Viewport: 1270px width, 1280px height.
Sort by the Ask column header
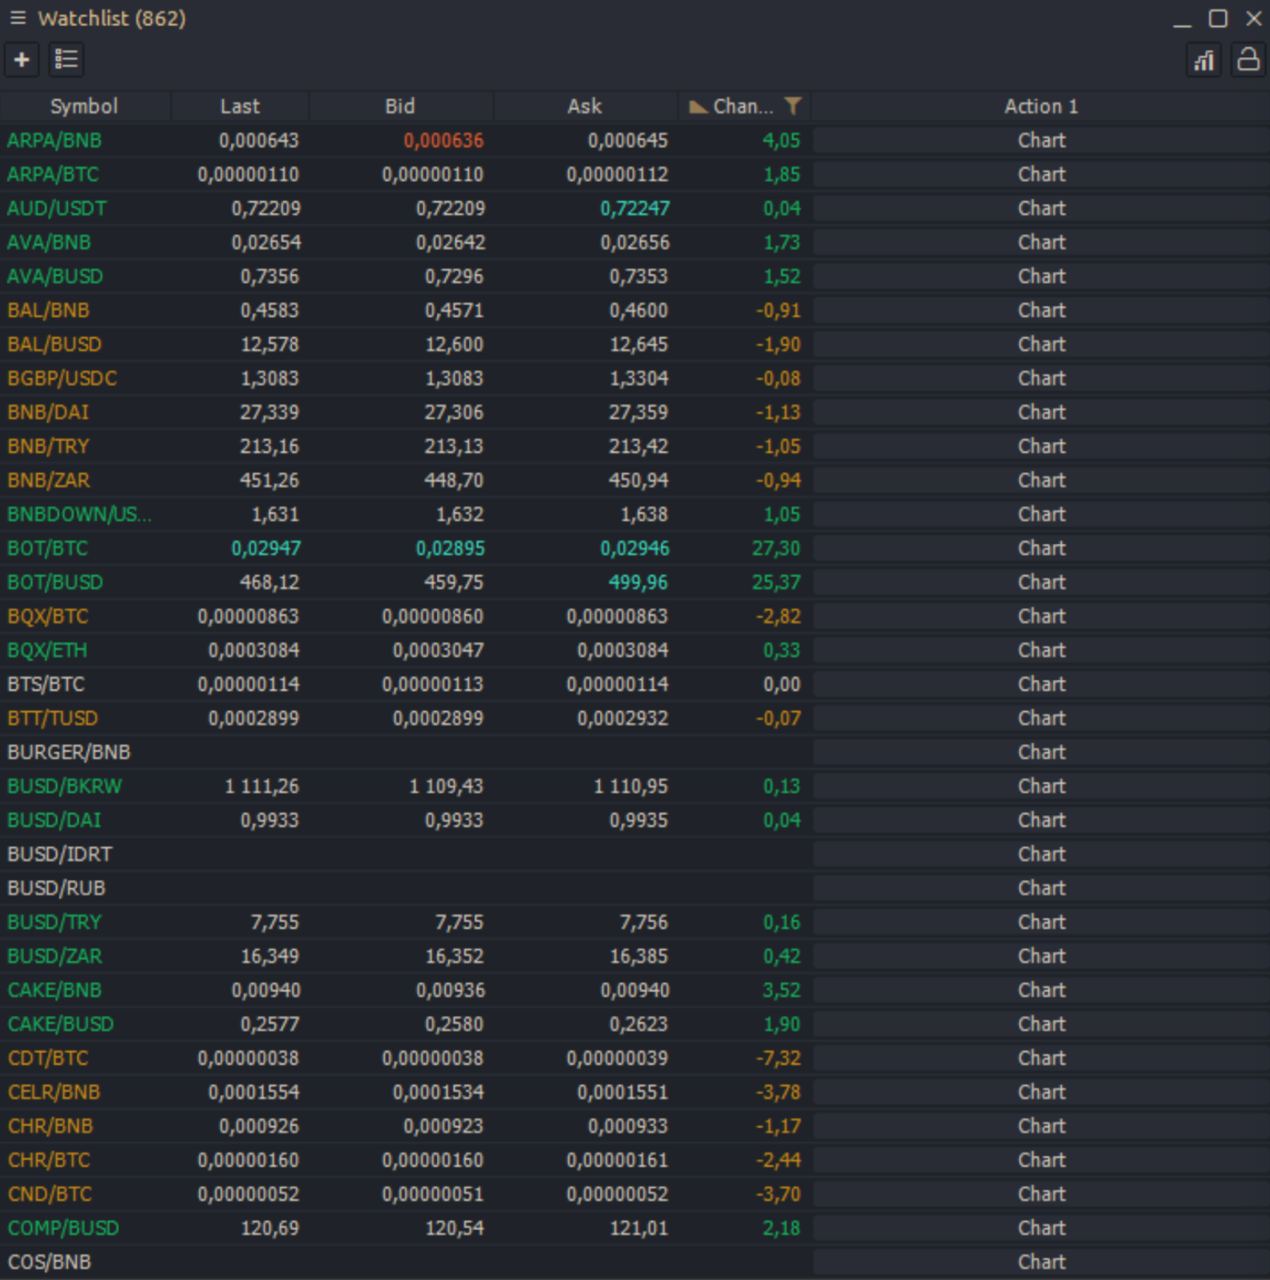point(585,106)
